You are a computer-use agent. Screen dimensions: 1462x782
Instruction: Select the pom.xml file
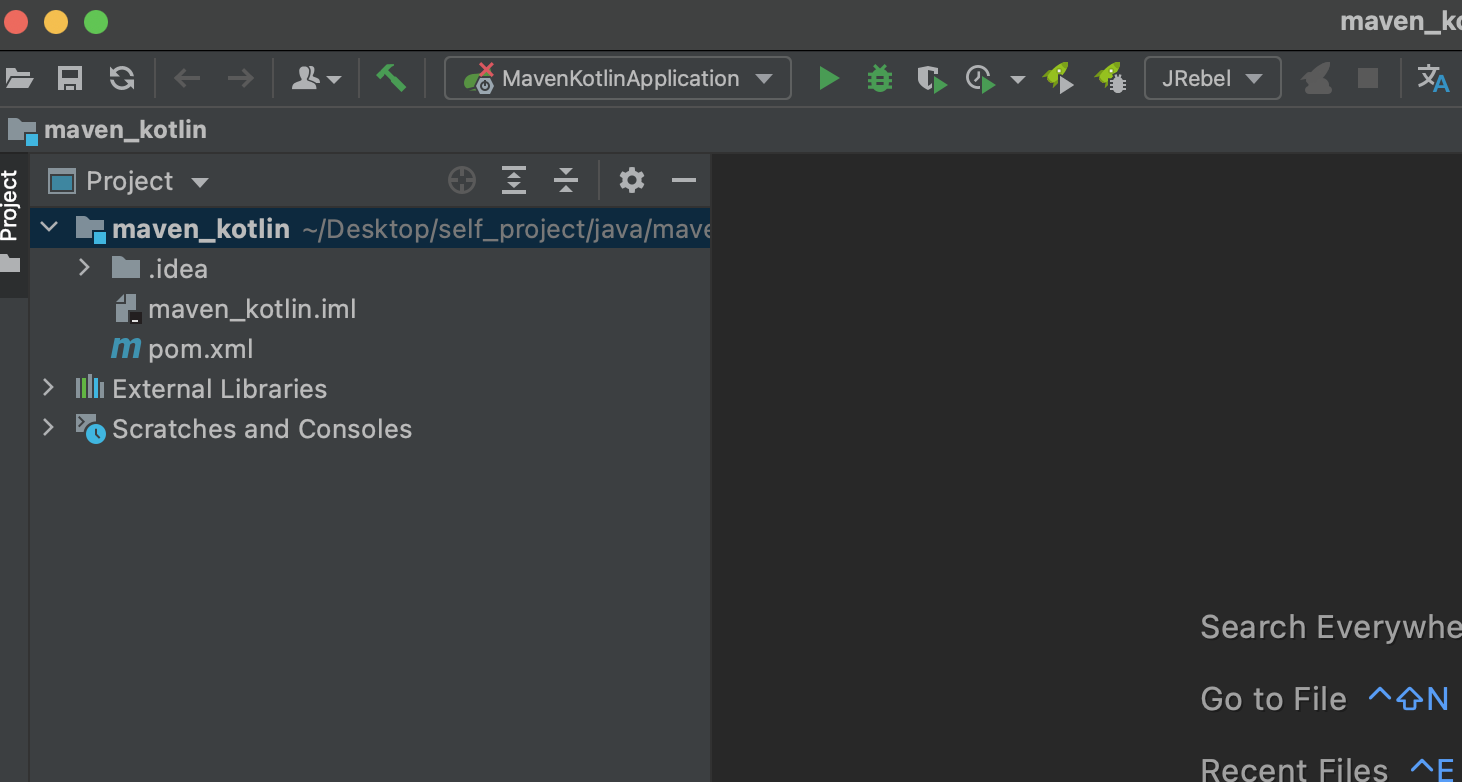pyautogui.click(x=183, y=349)
